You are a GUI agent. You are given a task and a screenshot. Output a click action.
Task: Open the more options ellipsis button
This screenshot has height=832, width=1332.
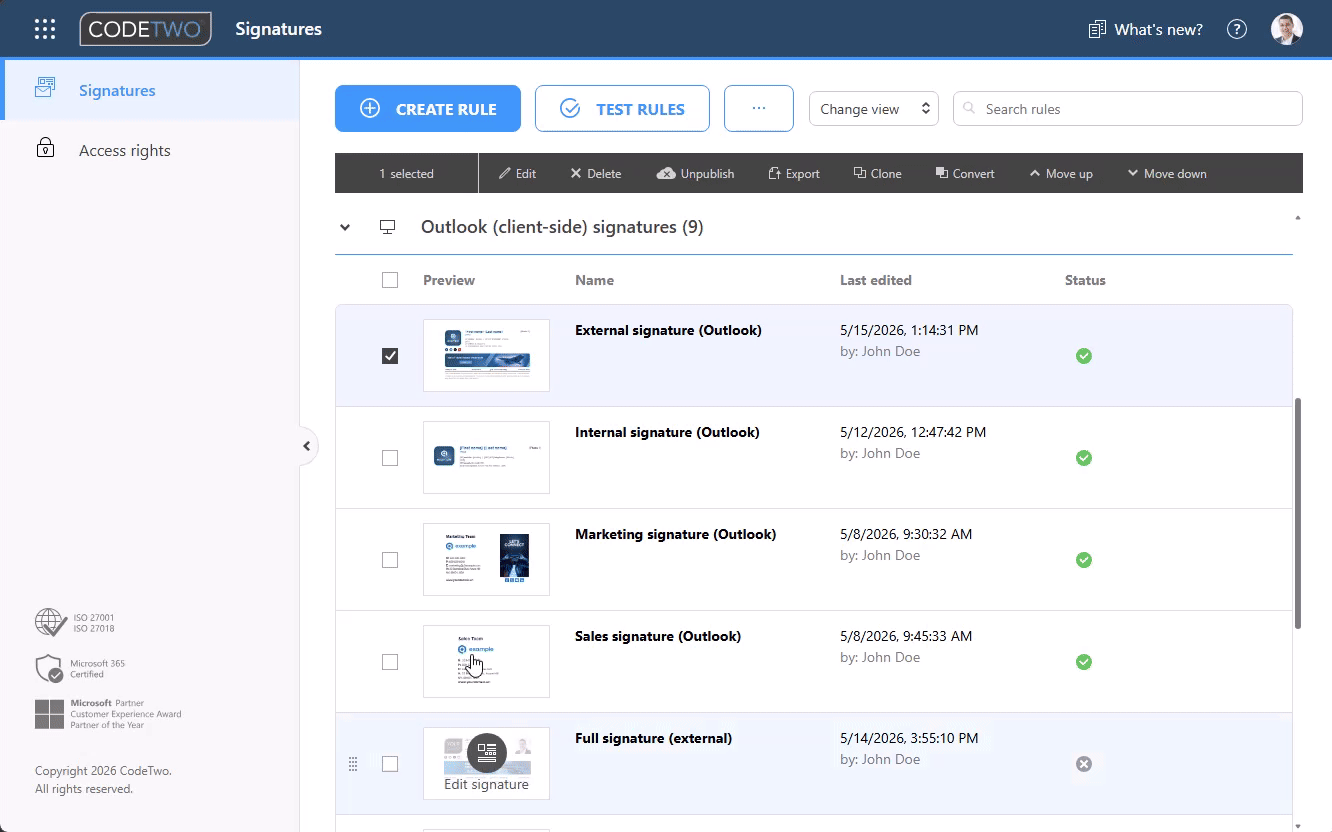[x=759, y=109]
